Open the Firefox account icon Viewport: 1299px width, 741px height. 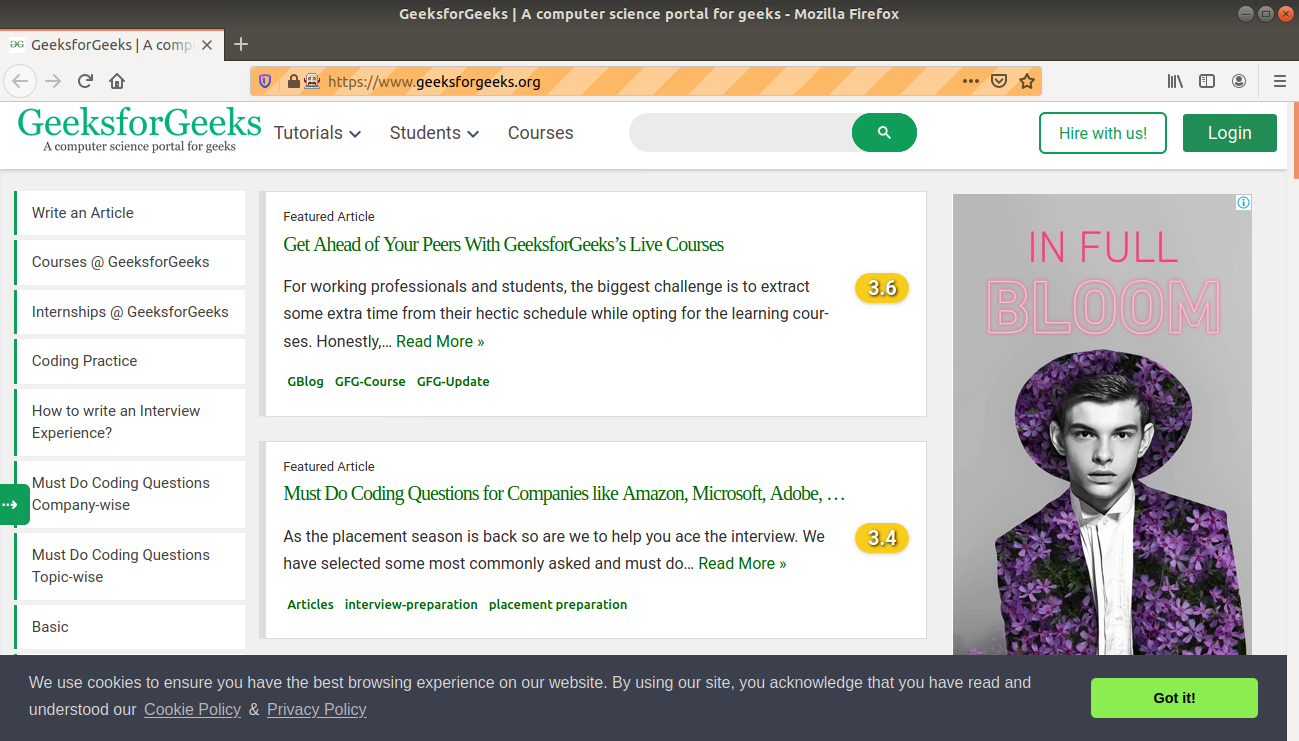(1239, 81)
